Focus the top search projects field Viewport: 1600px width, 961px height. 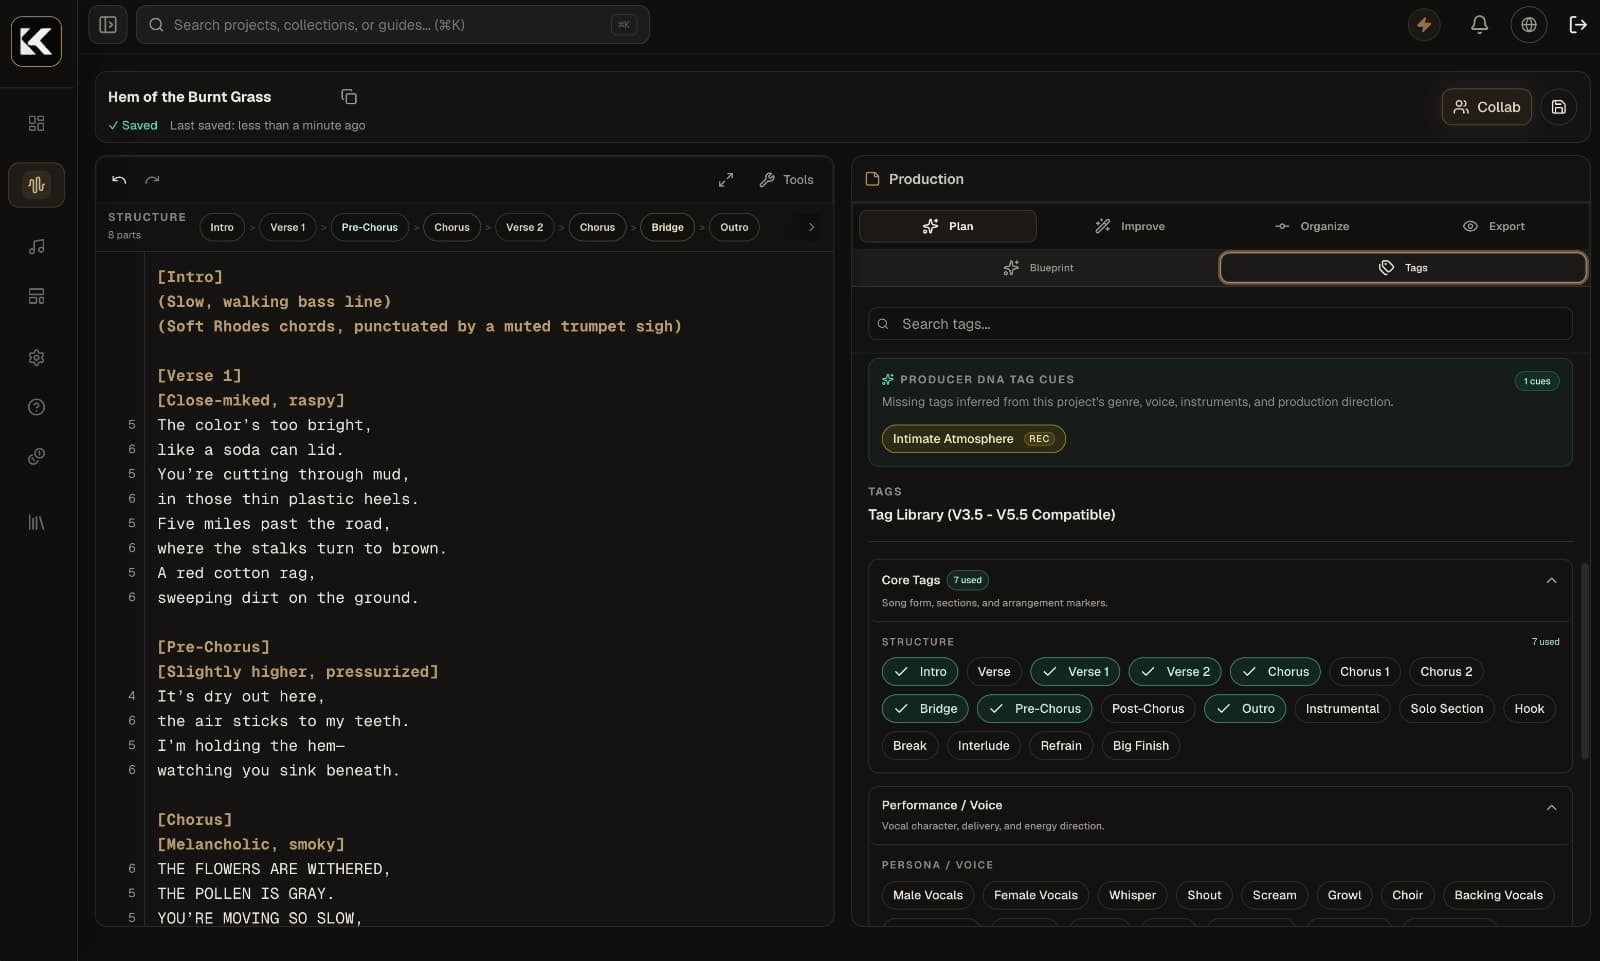pos(392,25)
